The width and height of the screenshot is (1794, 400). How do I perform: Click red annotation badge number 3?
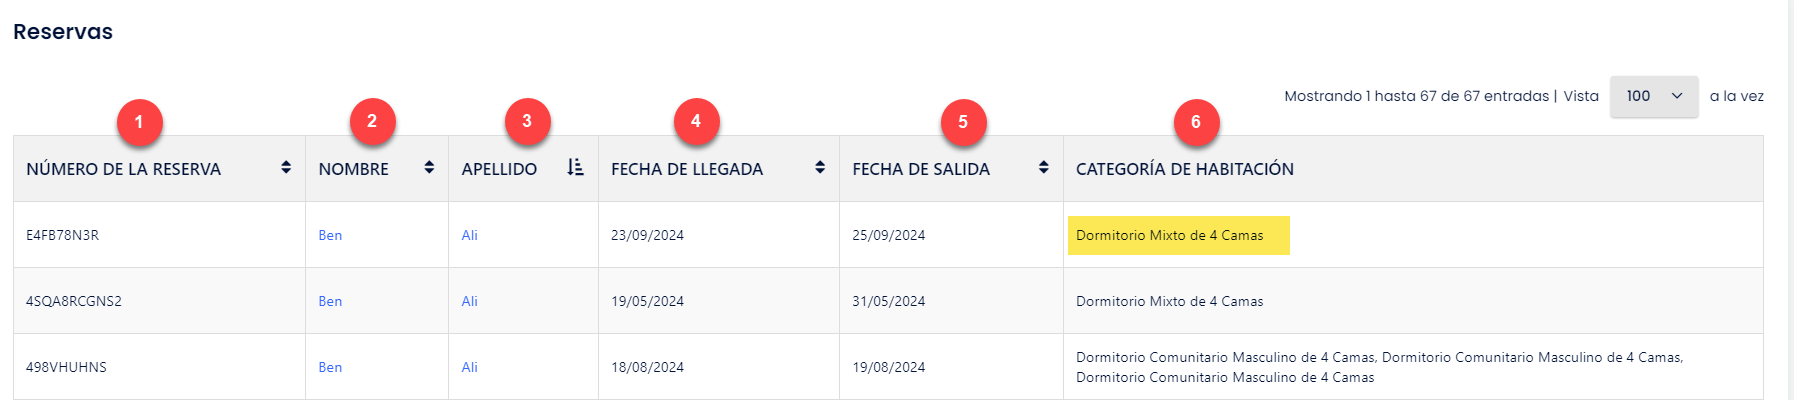(527, 121)
